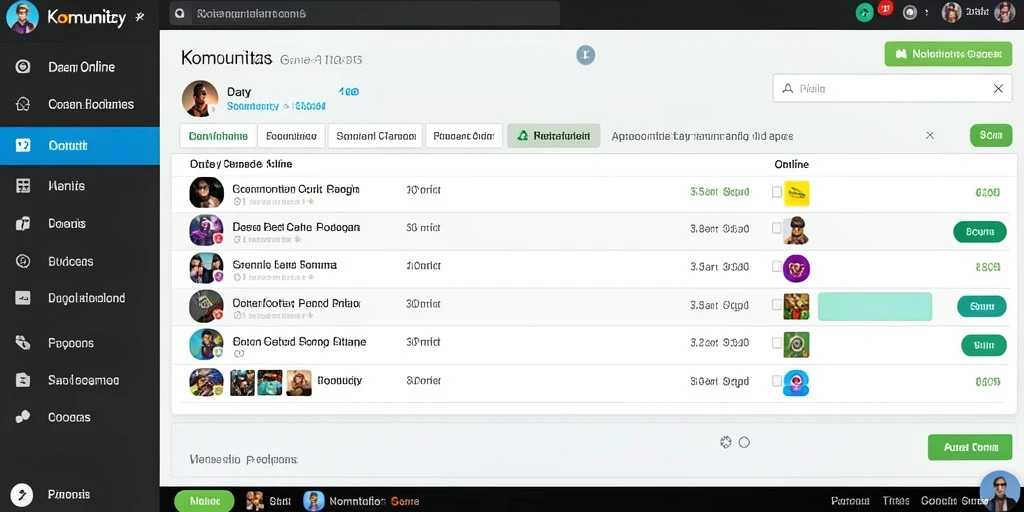Click the red-green game icon in Ooherfoohar row
This screenshot has width=1024, height=512.
coord(797,306)
